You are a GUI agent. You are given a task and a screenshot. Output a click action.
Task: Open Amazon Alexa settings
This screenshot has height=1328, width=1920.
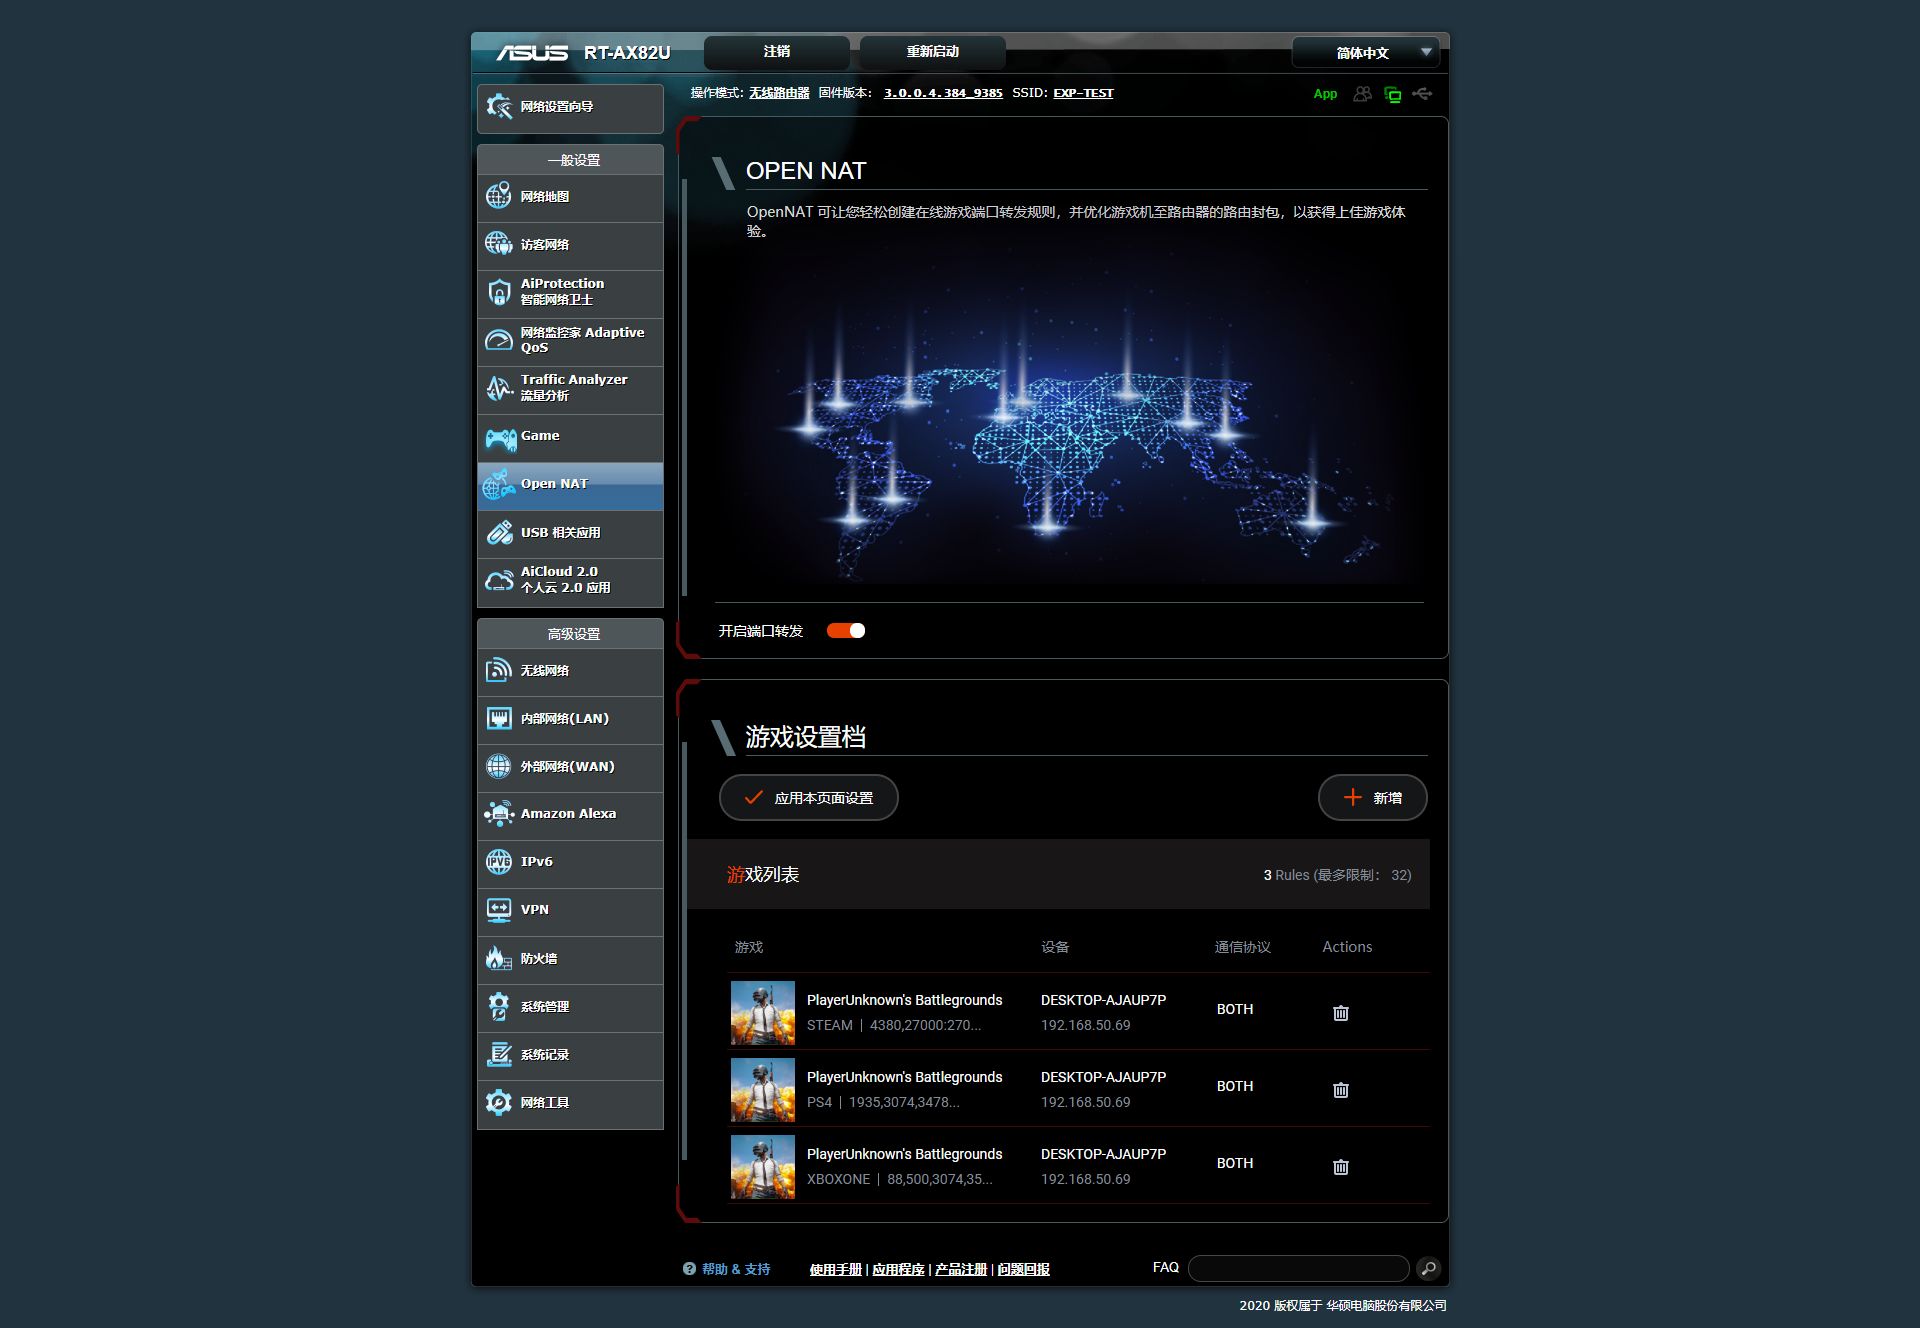[x=570, y=815]
